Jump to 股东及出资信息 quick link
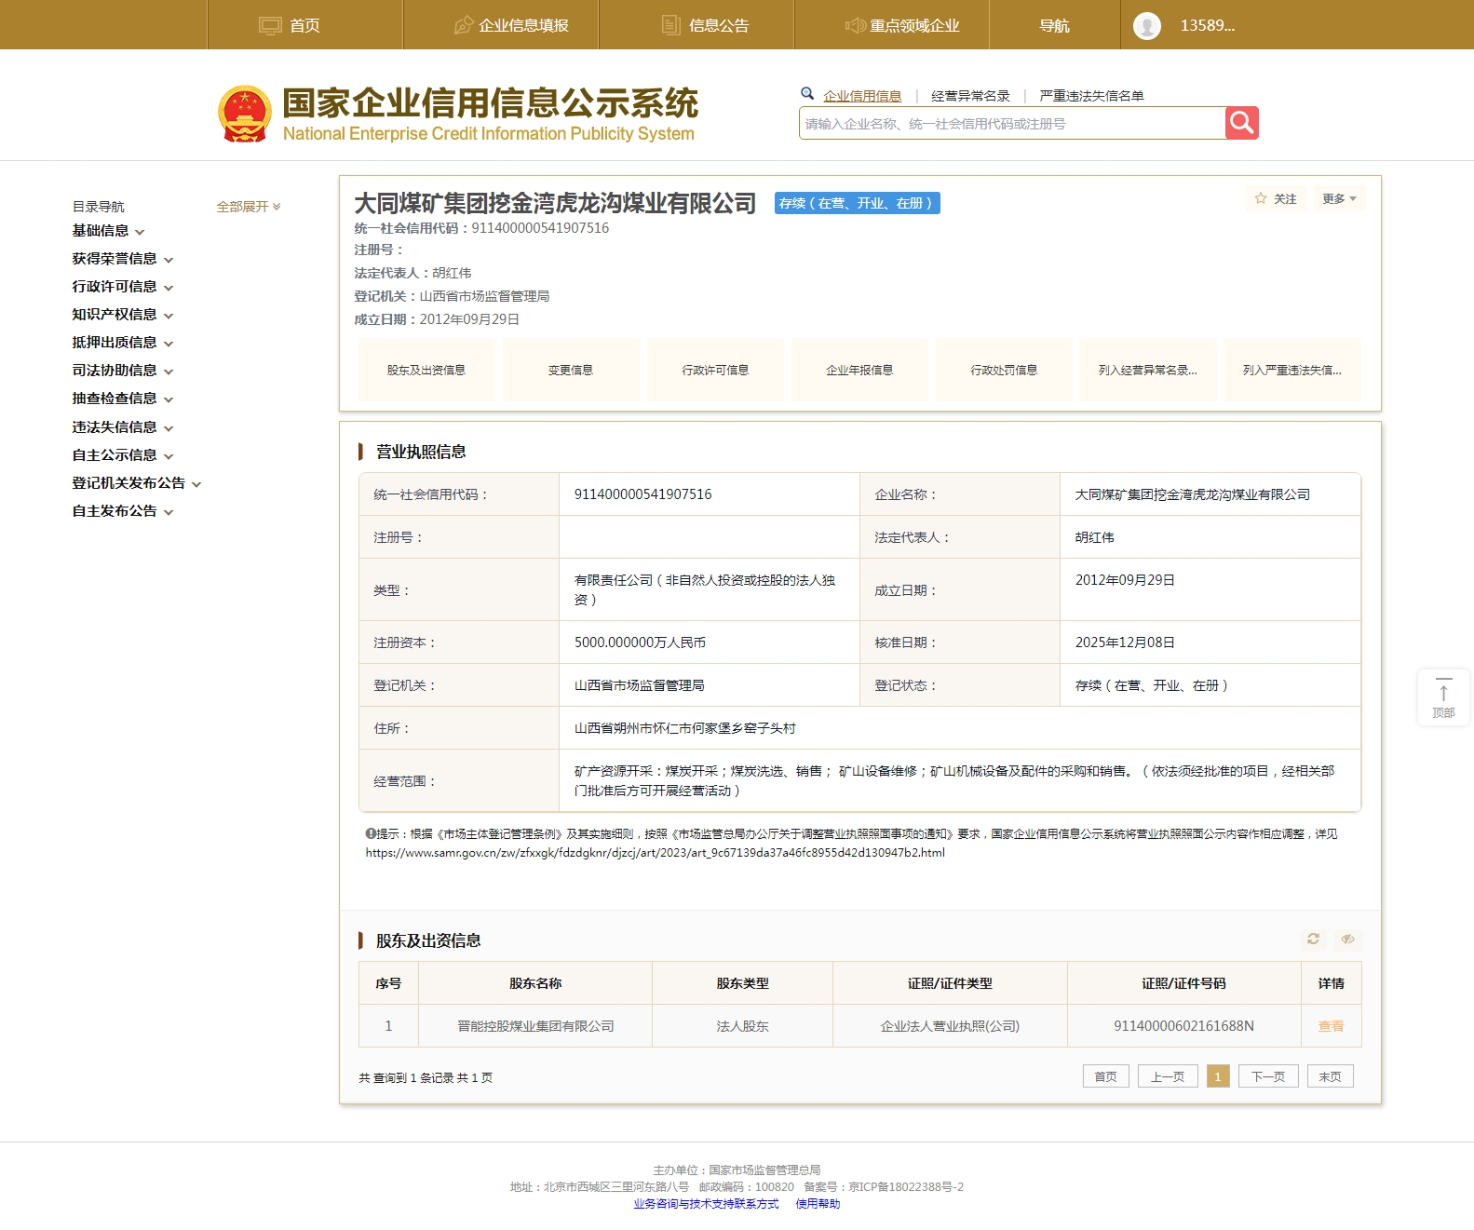1474x1230 pixels. point(426,370)
